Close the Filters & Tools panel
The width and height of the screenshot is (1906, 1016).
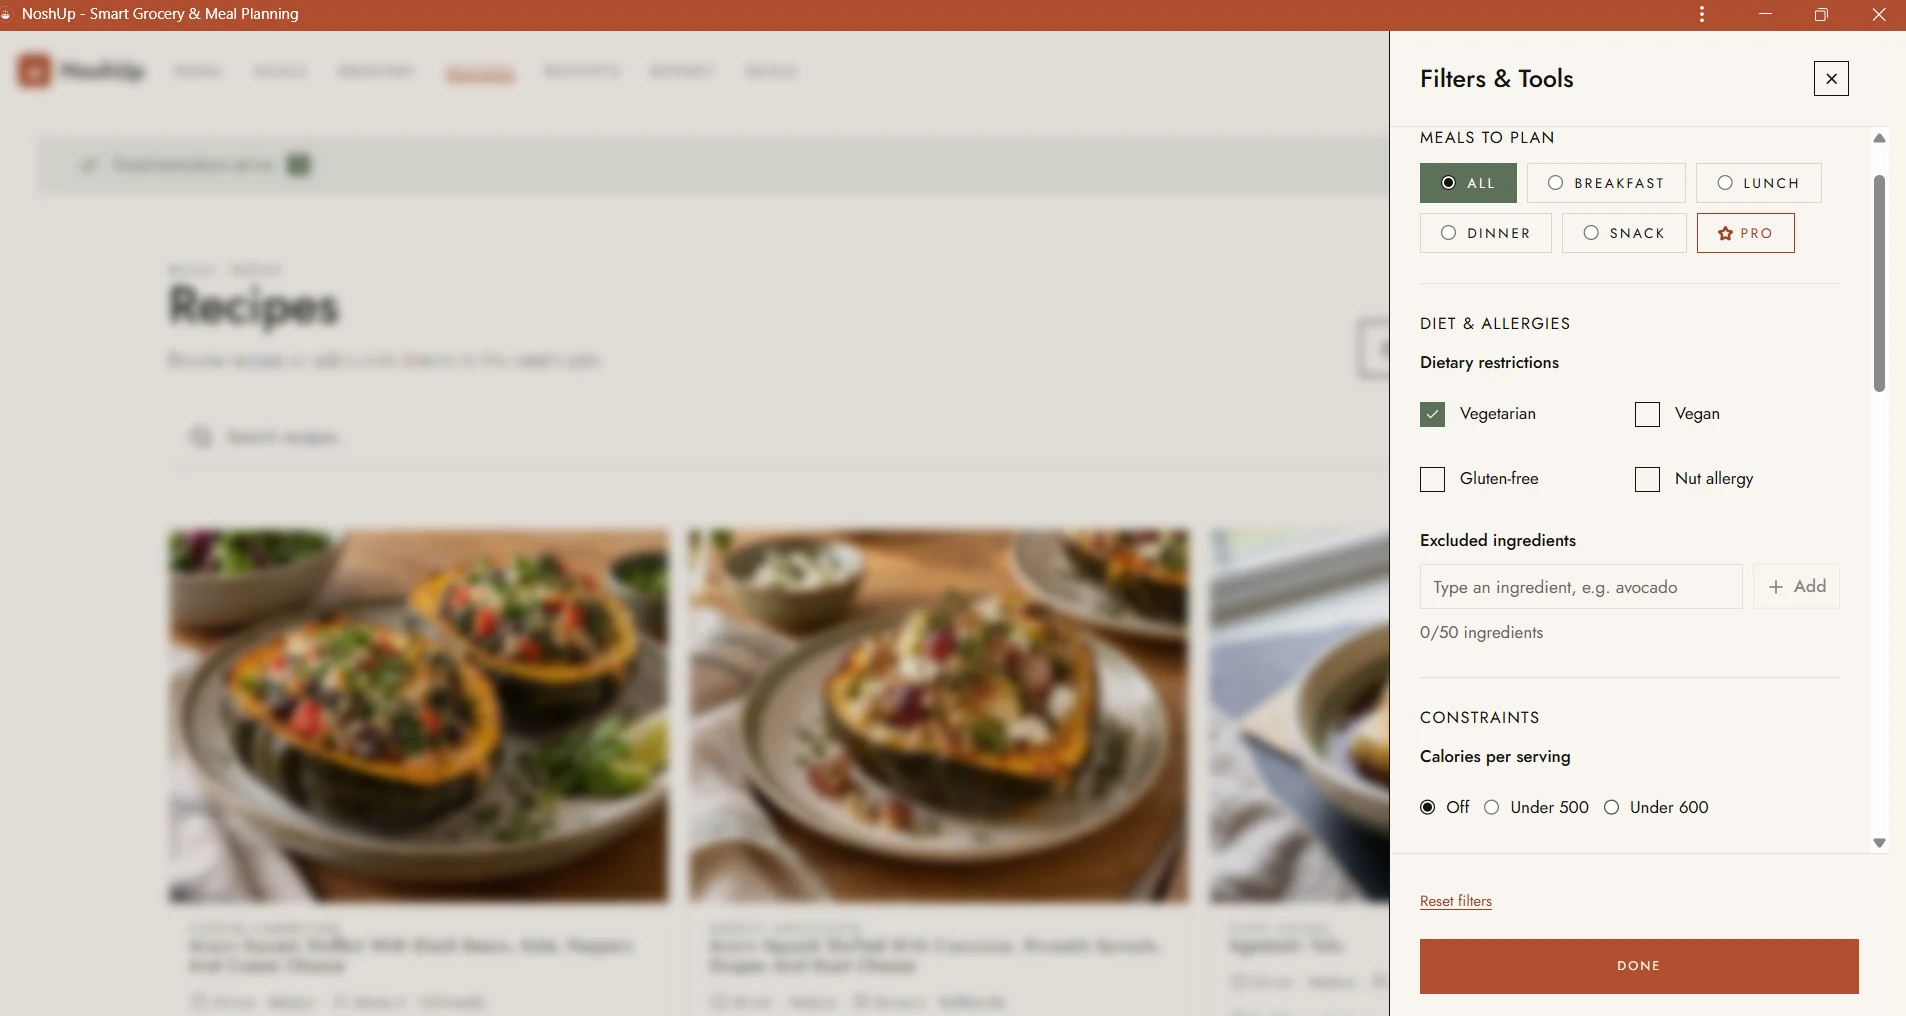(1831, 79)
